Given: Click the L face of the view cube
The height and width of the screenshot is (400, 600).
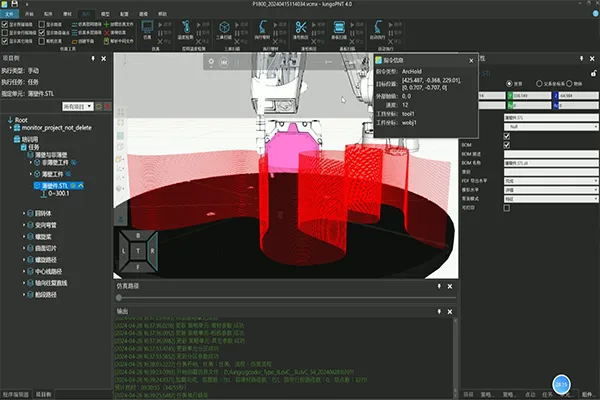Looking at the screenshot, I should coord(124,251).
